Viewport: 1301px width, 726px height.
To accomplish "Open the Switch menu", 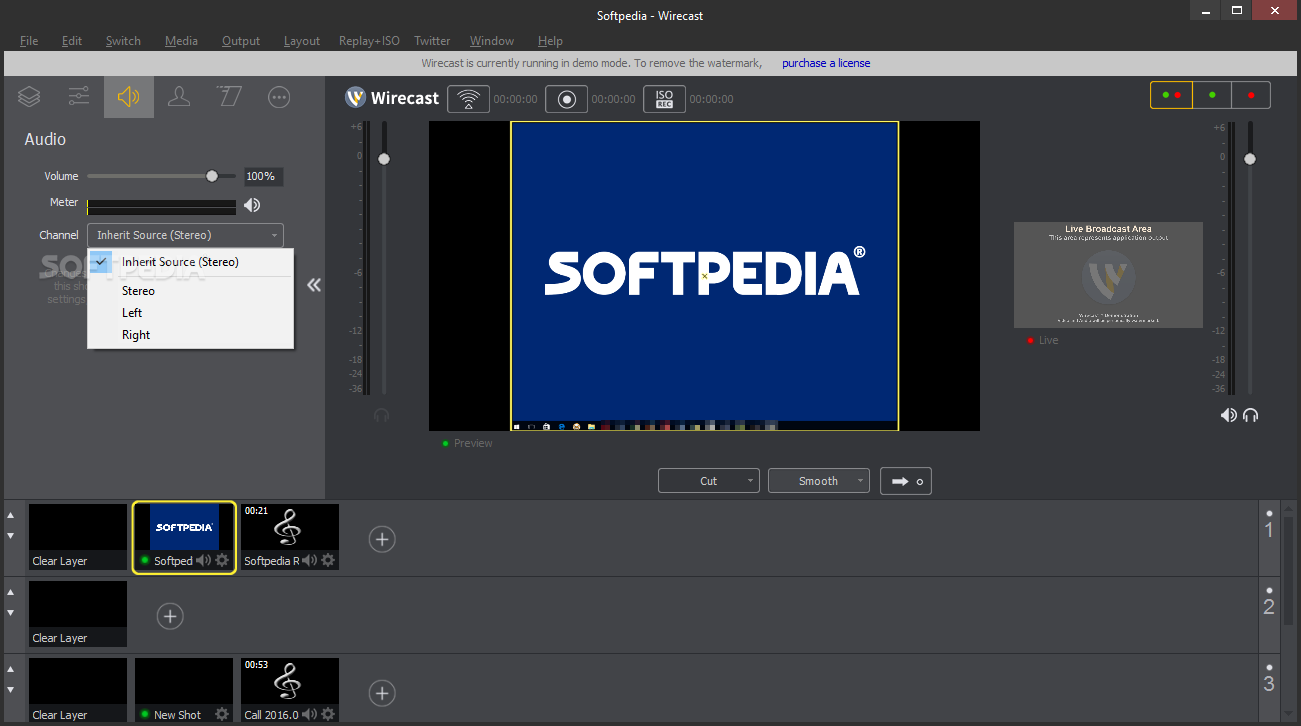I will (123, 41).
